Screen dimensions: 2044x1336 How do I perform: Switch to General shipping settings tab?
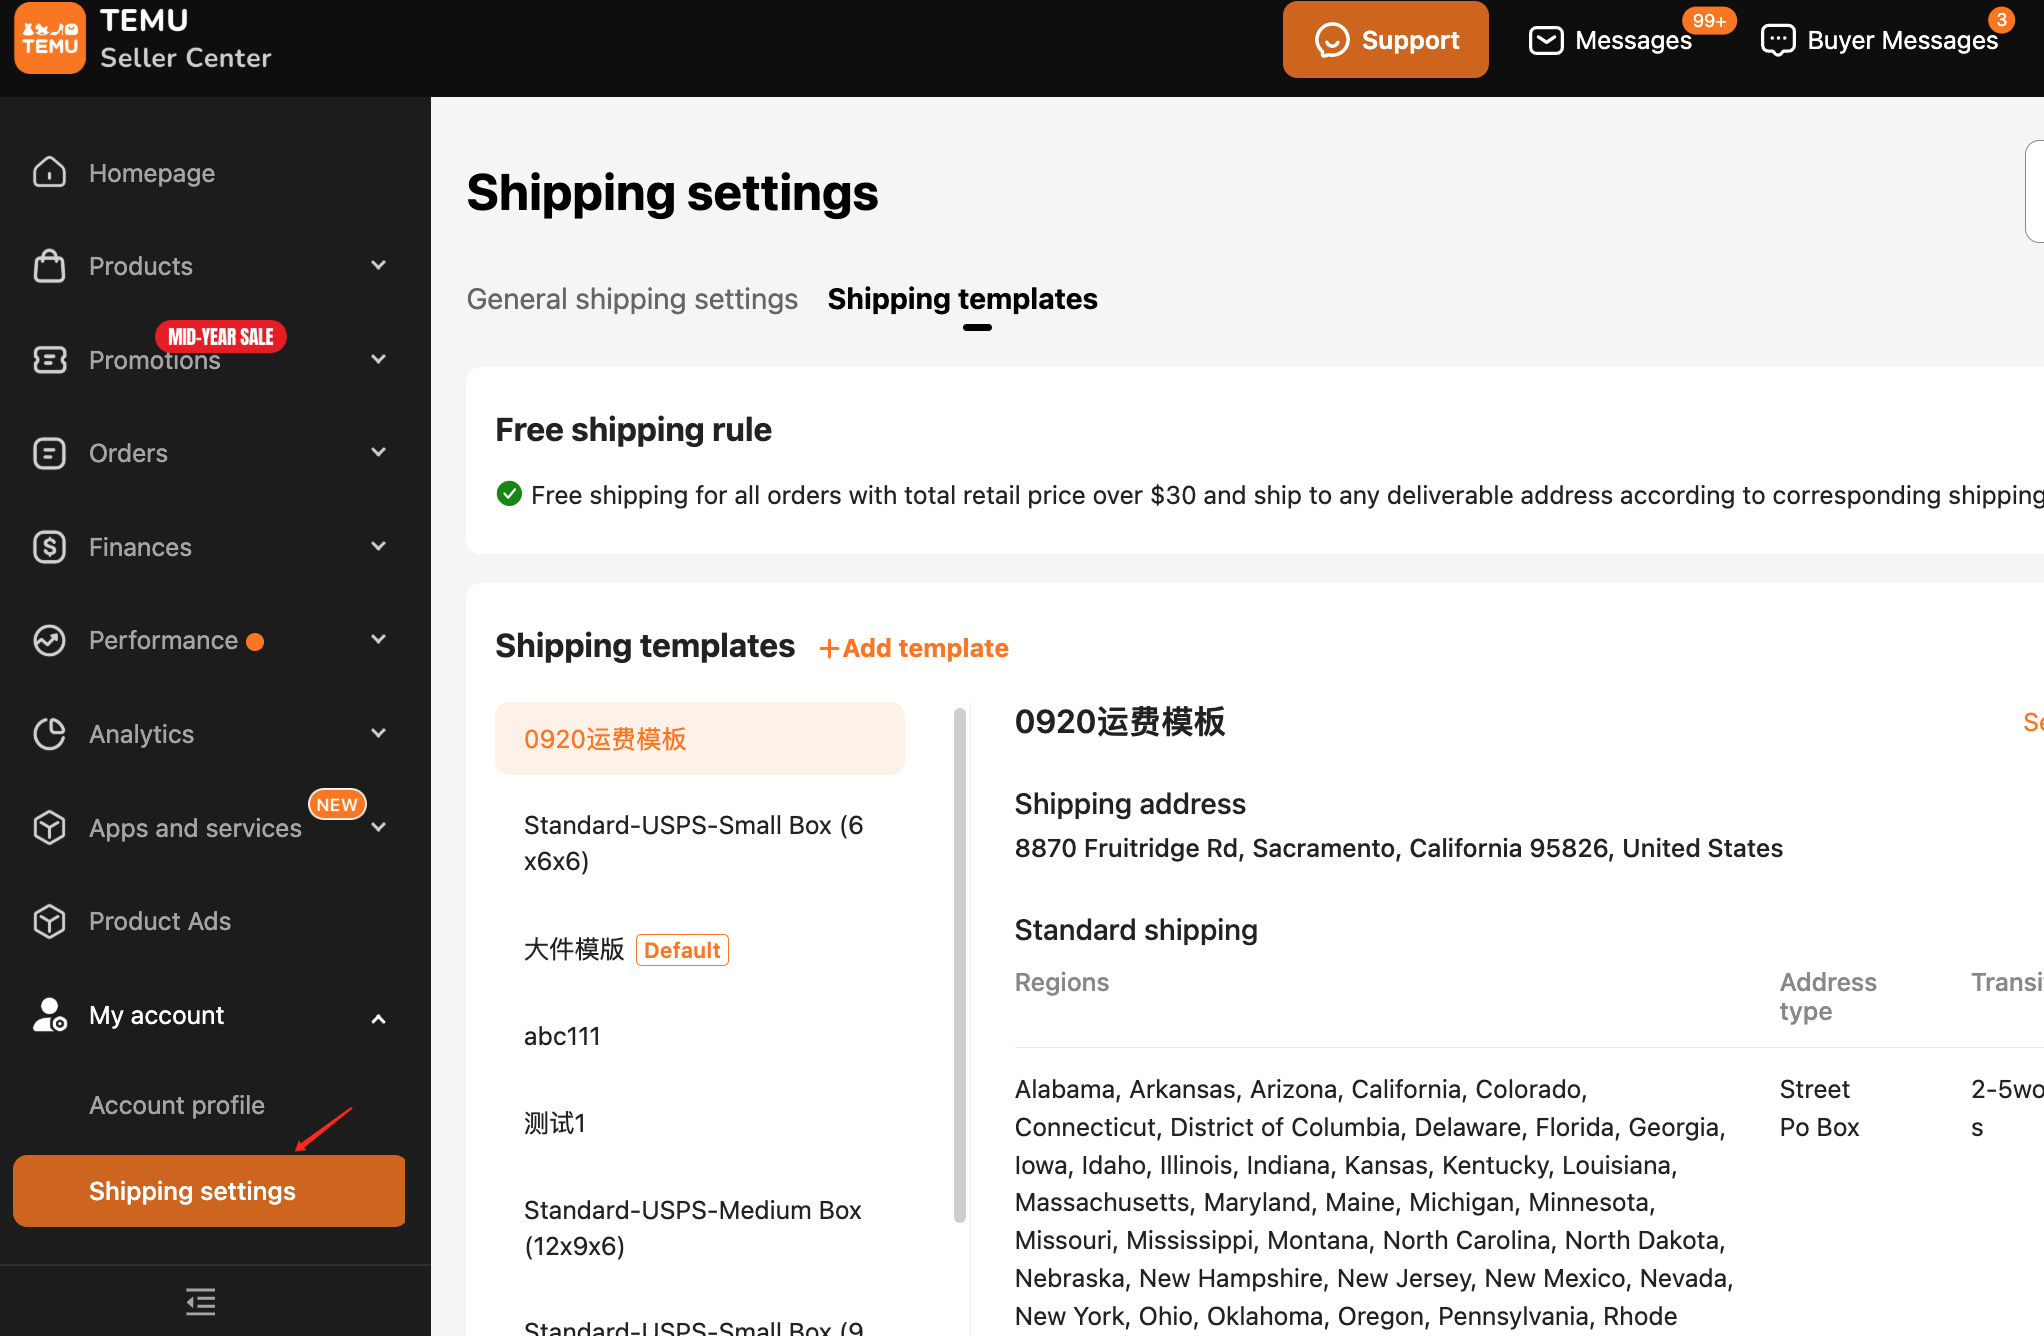[x=632, y=299]
